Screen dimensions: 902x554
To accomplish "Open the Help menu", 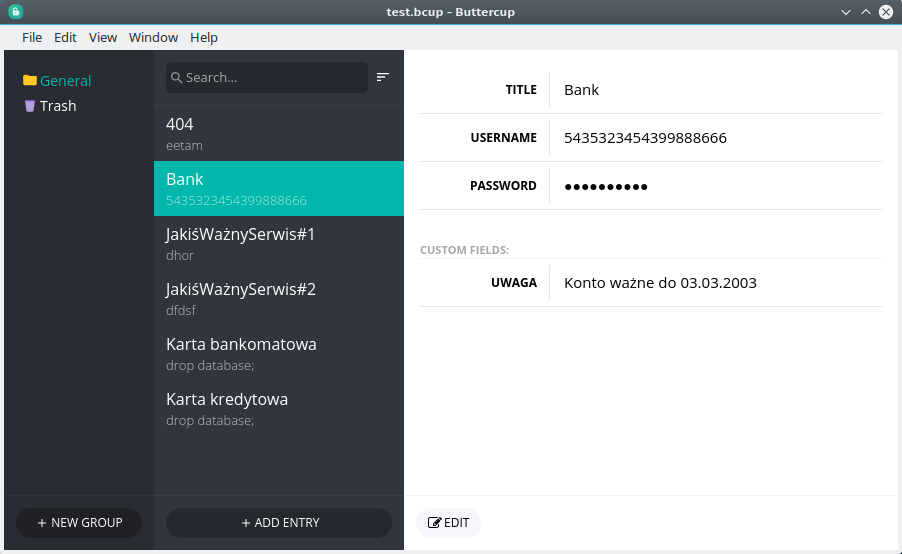I will 204,37.
